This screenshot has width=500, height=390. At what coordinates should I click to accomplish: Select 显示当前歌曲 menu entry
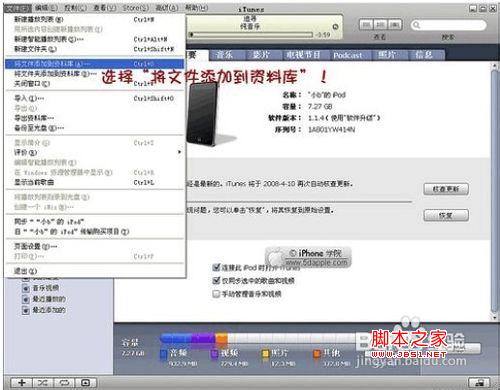(95, 182)
